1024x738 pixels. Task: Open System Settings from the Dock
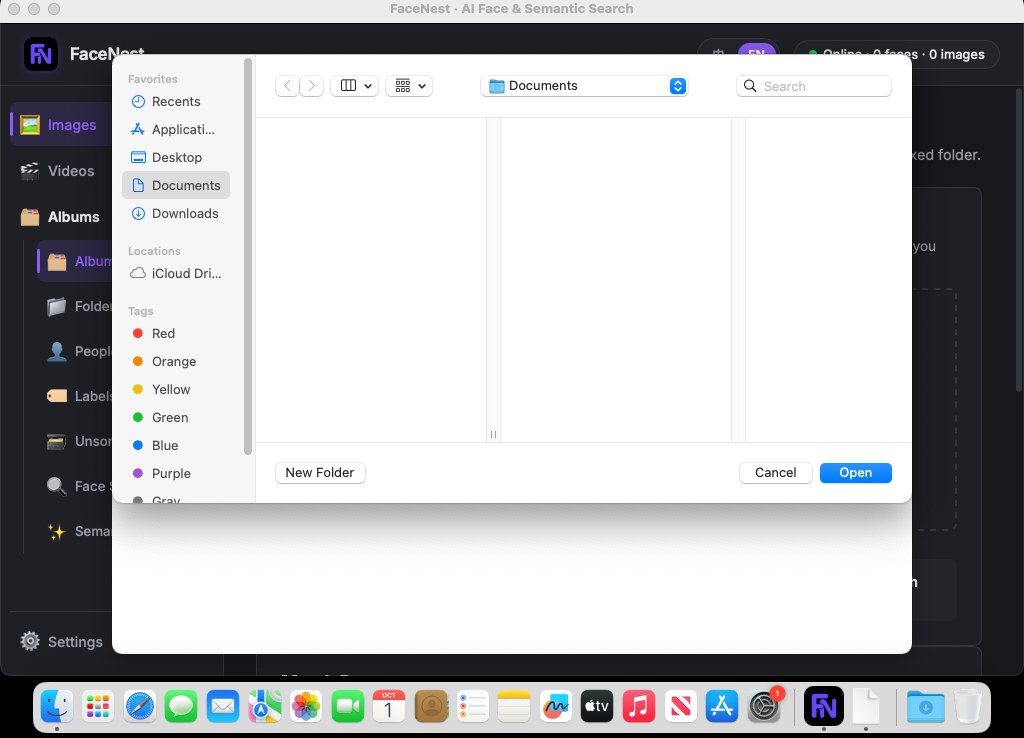pyautogui.click(x=763, y=706)
